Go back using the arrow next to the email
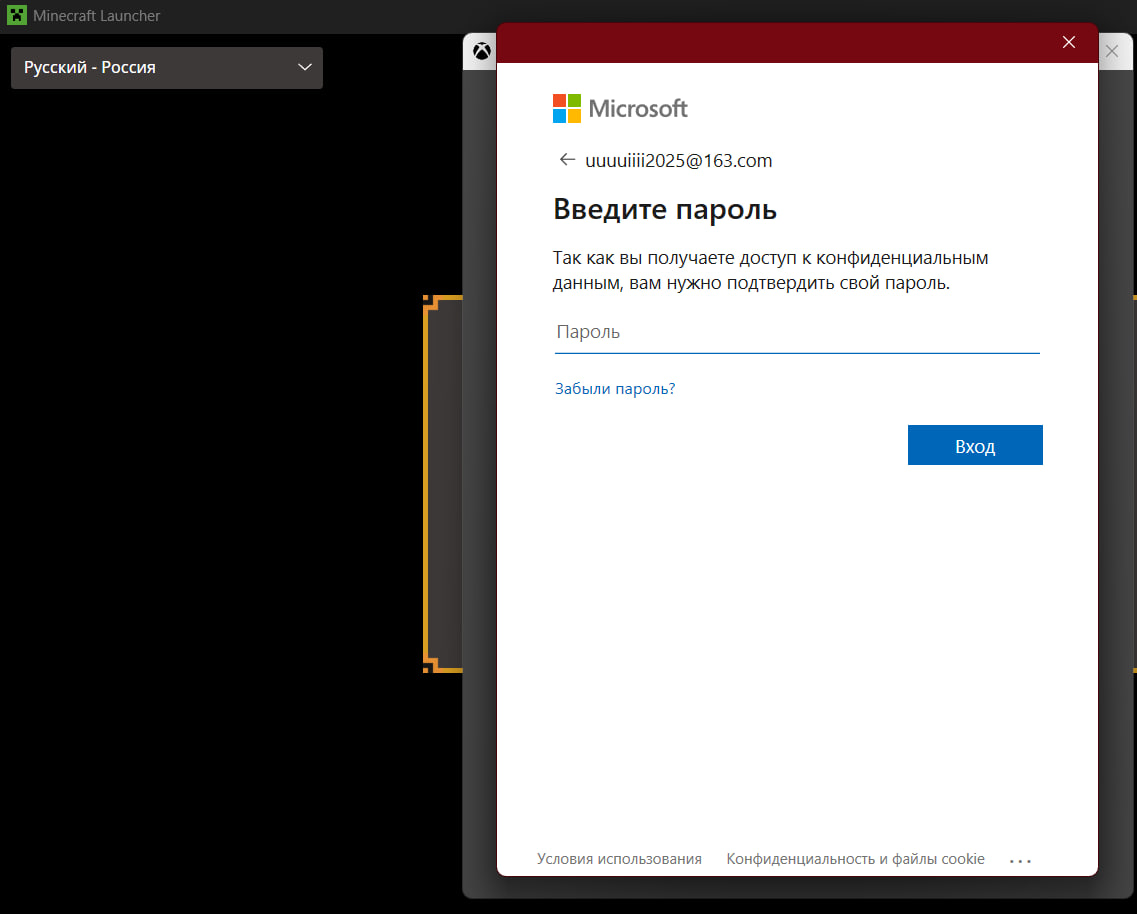 coord(567,160)
